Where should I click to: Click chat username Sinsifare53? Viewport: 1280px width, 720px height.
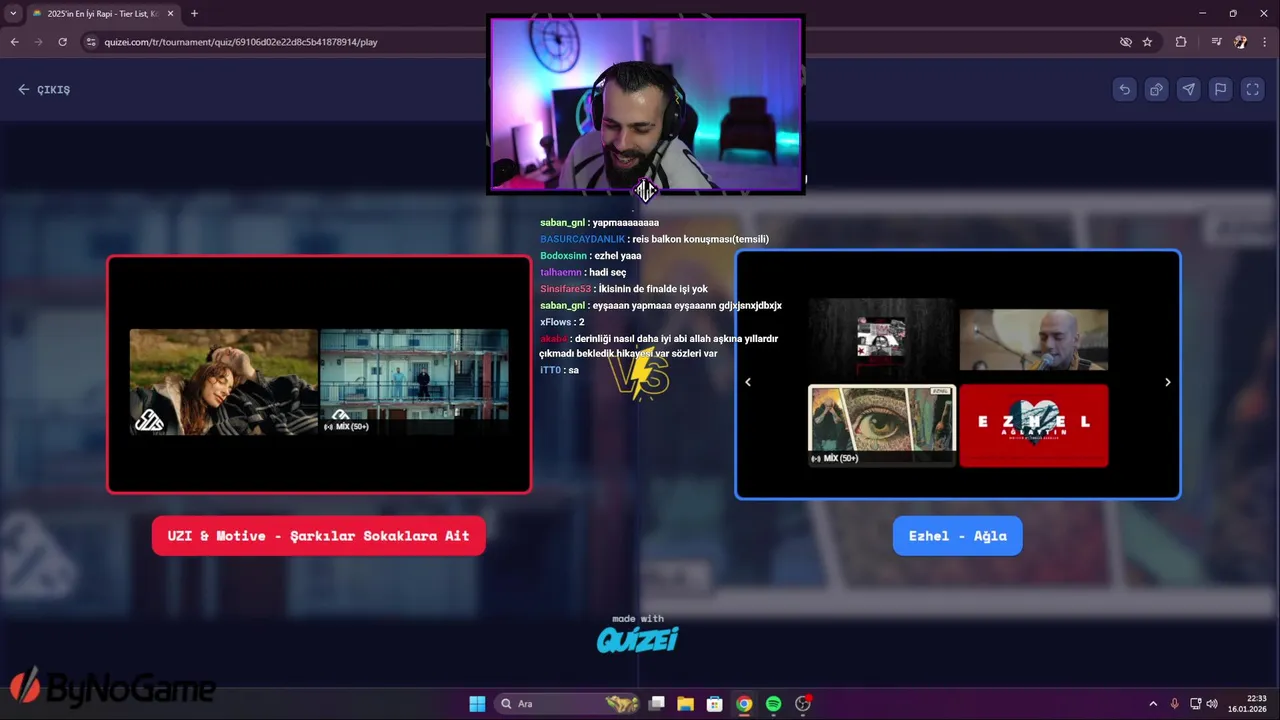pyautogui.click(x=565, y=289)
